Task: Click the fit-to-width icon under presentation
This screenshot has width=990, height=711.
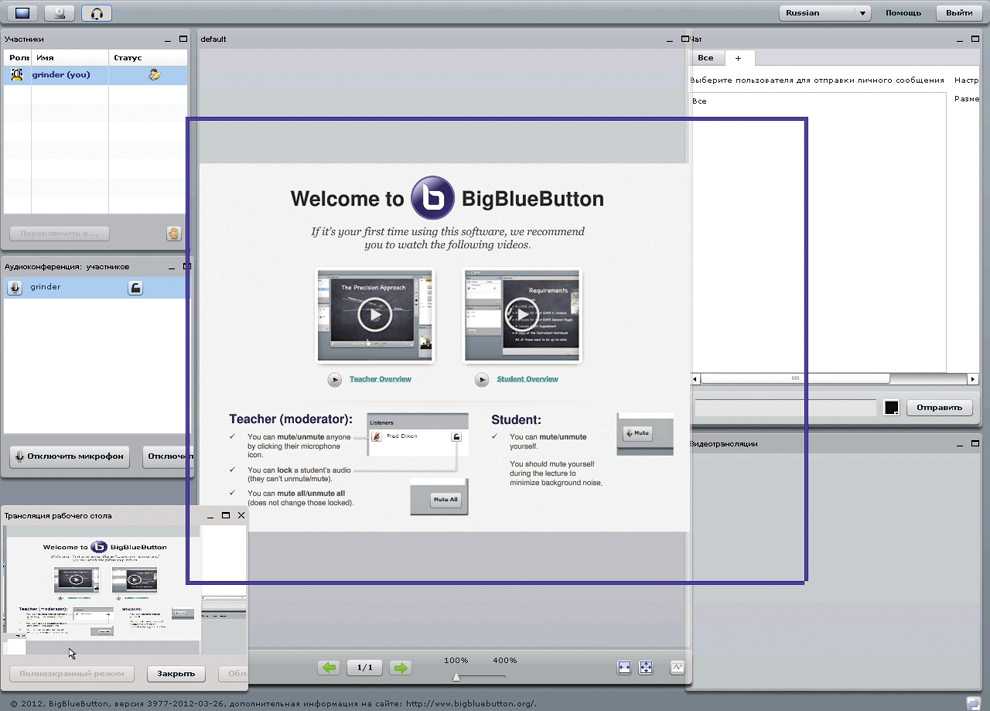Action: [x=624, y=667]
